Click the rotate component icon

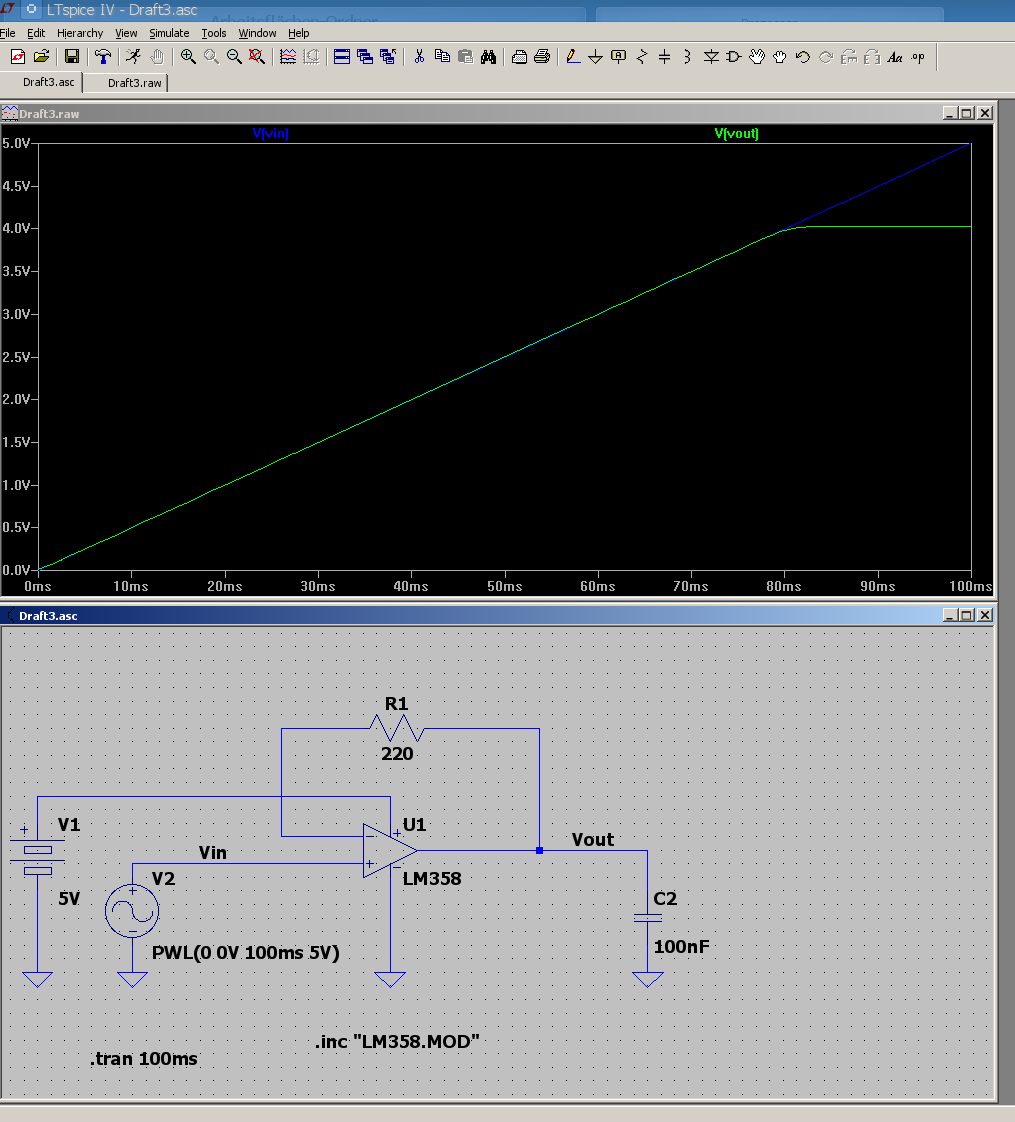coord(849,57)
